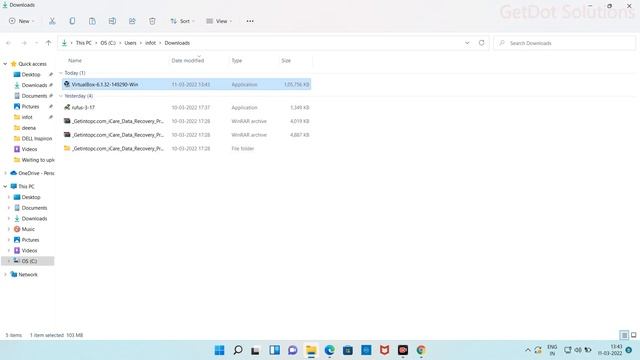Click the Copy icon in toolbar
640x360 pixels.
pyautogui.click(x=72, y=21)
